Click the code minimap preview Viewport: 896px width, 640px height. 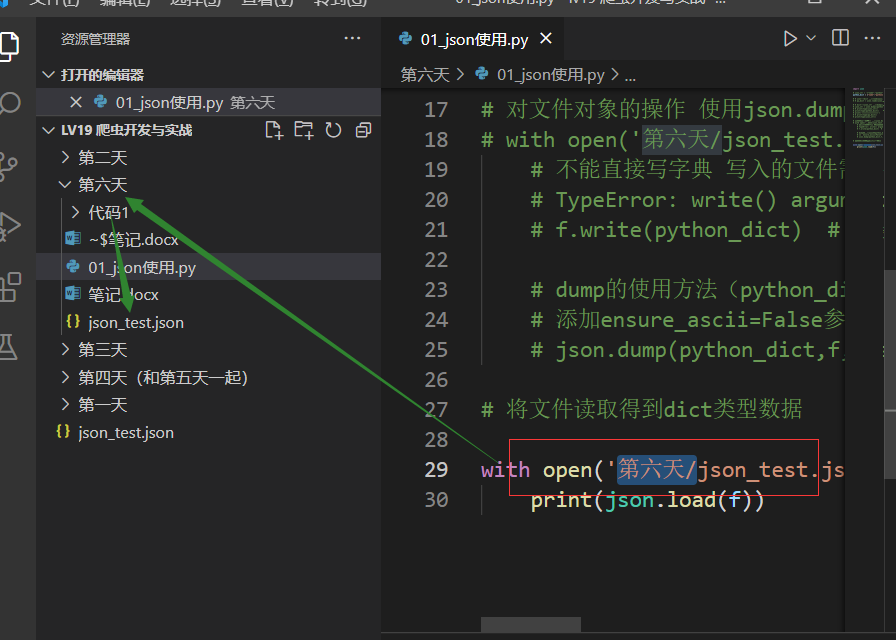pyautogui.click(x=867, y=118)
